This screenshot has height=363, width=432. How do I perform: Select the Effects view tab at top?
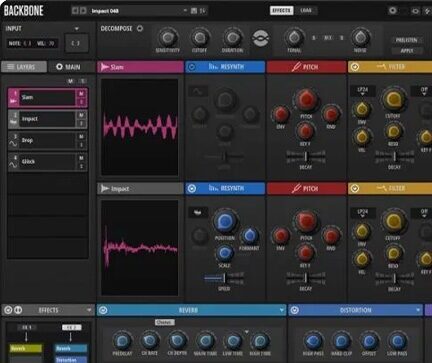[281, 11]
